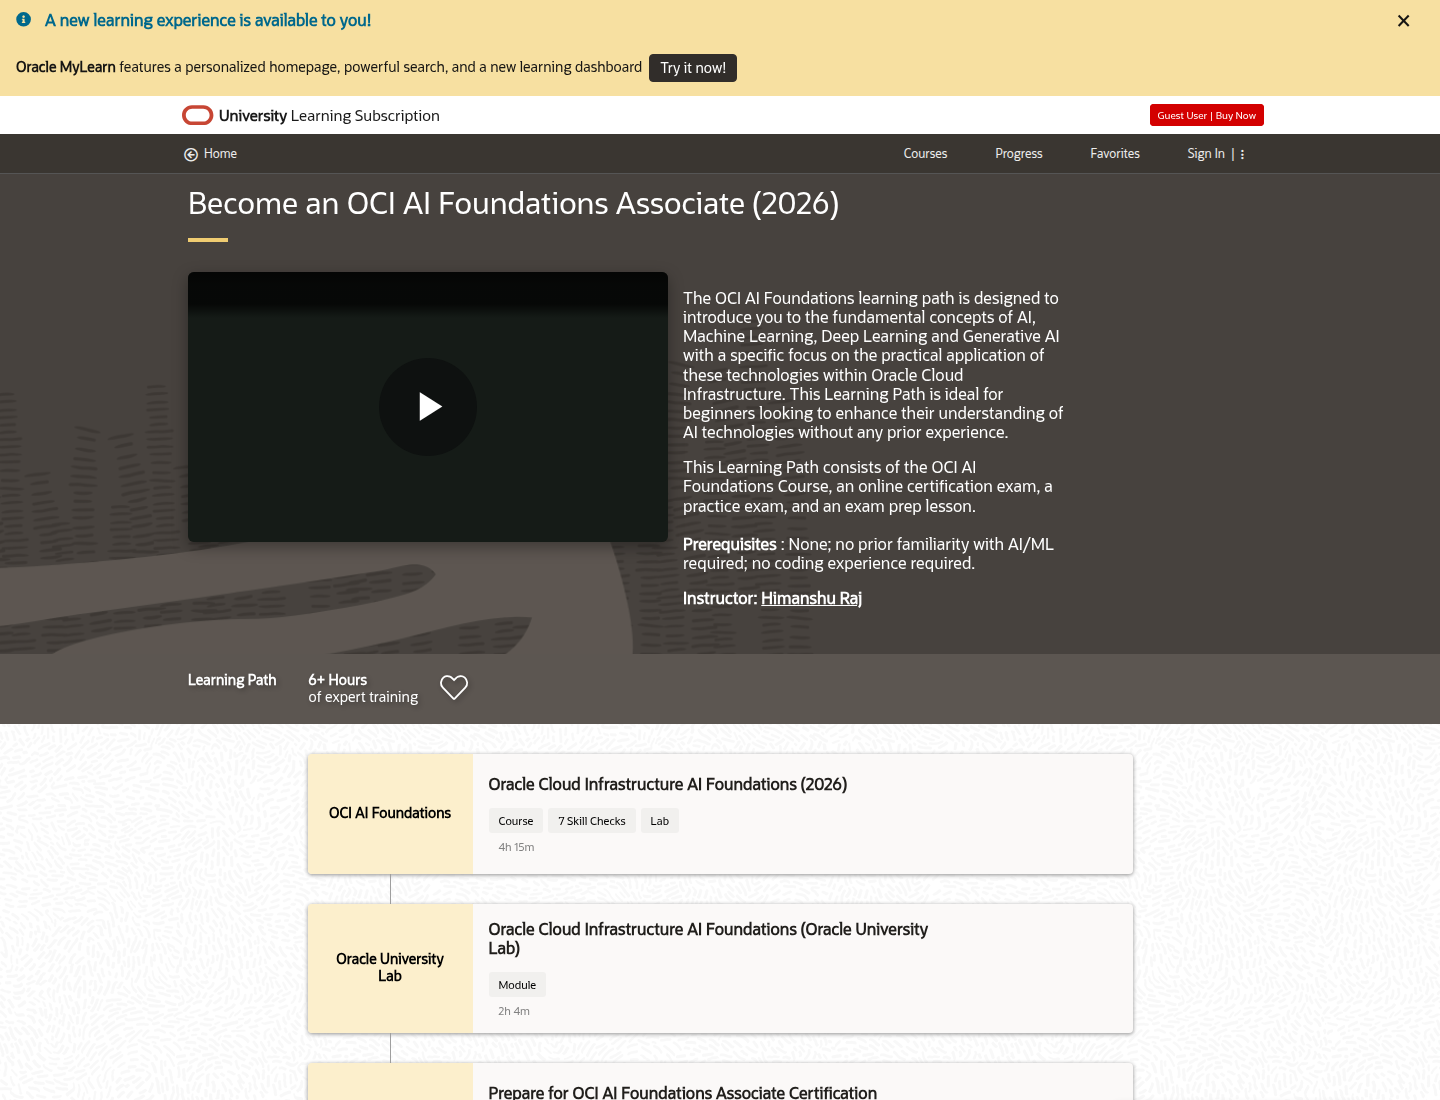Select the OCI AI Foundations card label
This screenshot has width=1440, height=1100.
[390, 814]
